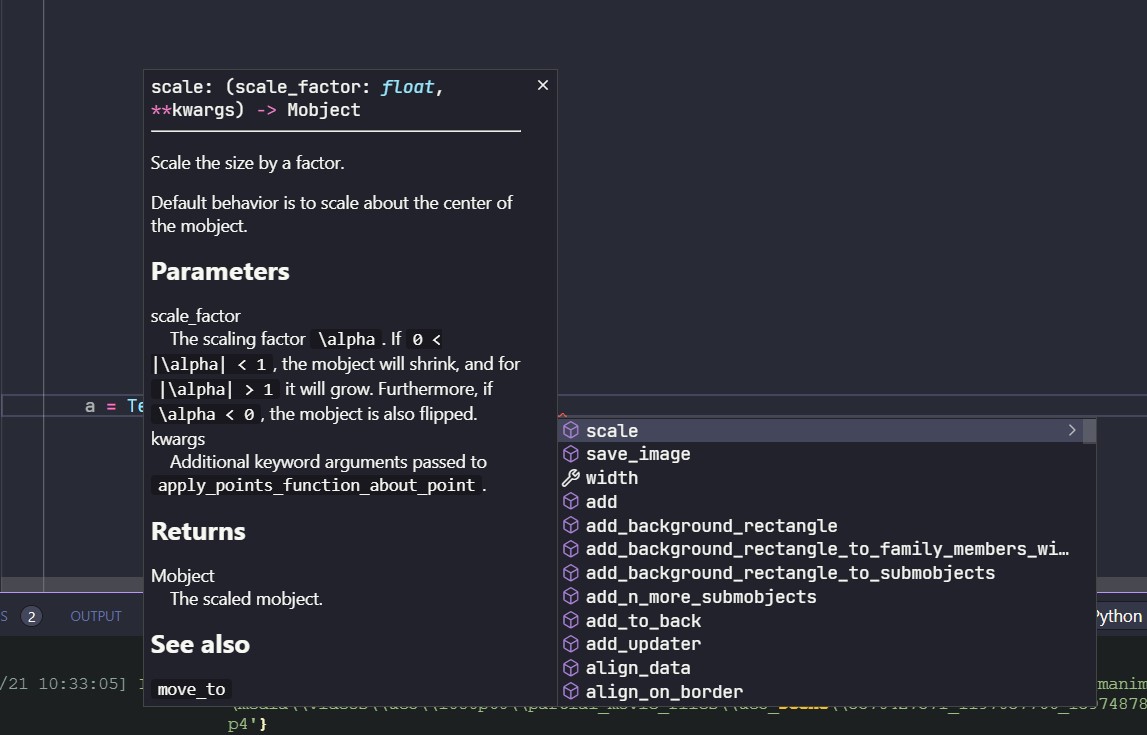Click the wrench icon beside width
This screenshot has height=735, width=1147.
point(571,478)
